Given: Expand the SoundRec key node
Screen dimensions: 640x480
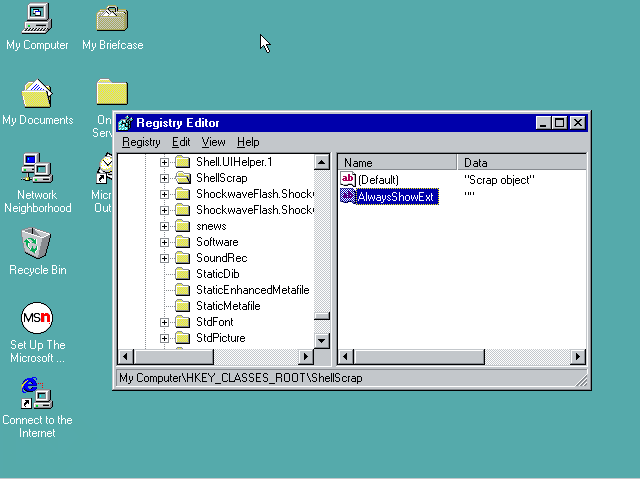Looking at the screenshot, I should pyautogui.click(x=165, y=258).
